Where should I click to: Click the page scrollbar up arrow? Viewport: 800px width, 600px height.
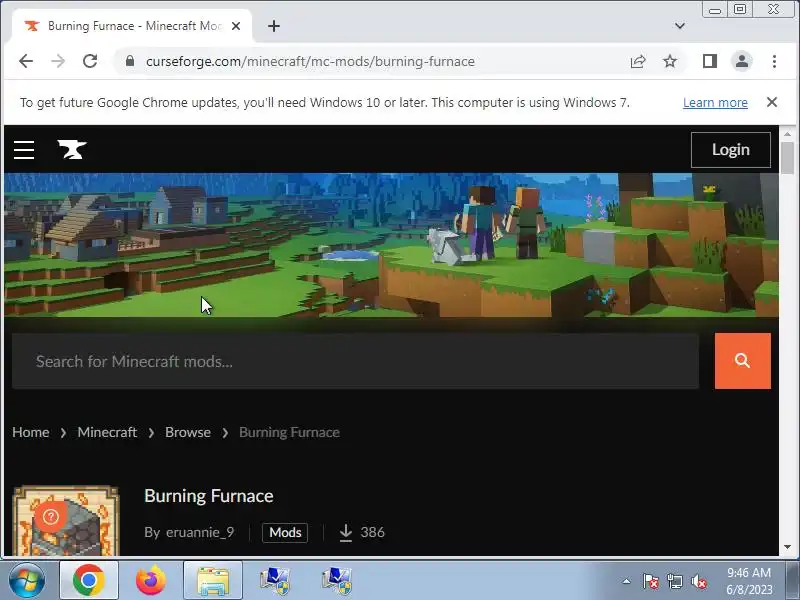[787, 134]
